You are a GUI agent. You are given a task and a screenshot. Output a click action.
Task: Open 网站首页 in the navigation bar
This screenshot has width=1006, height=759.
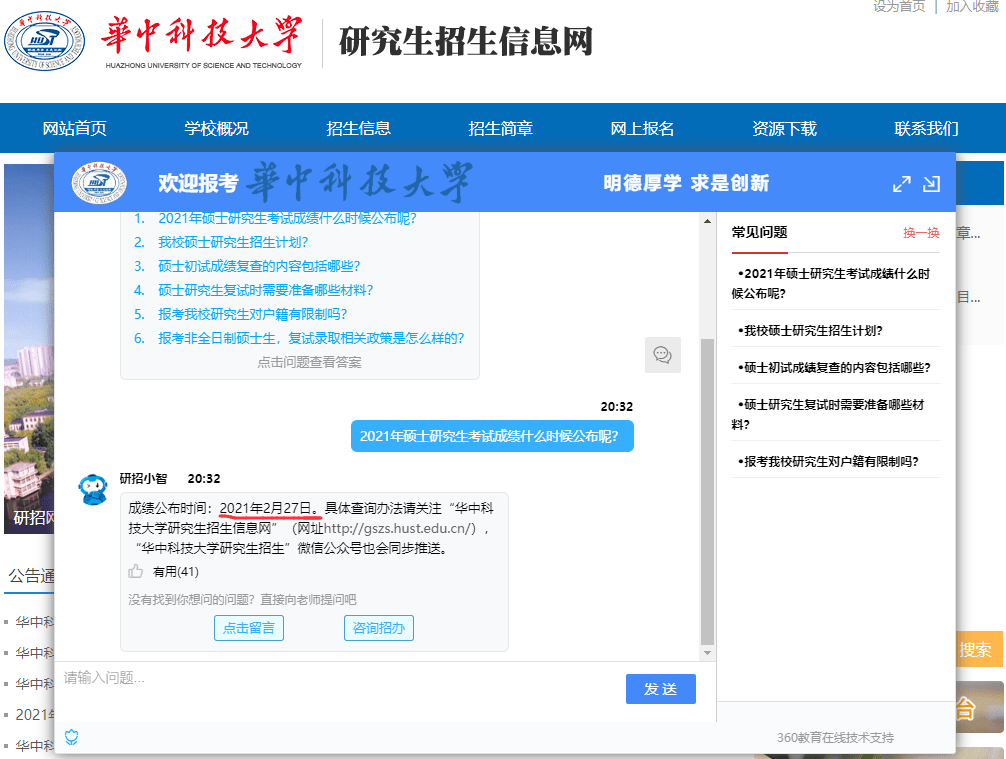(x=74, y=128)
